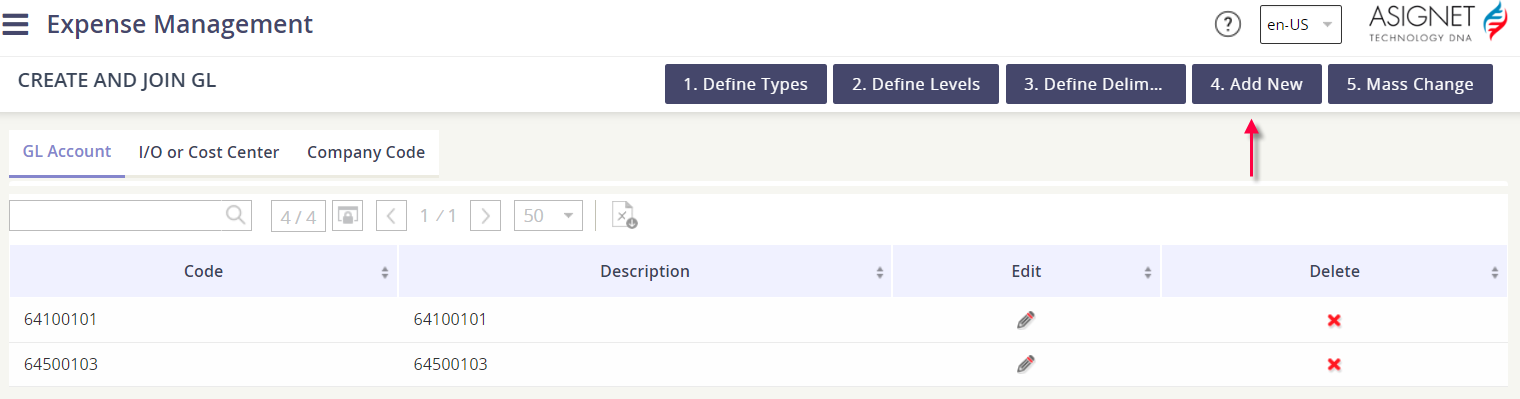This screenshot has width=1520, height=399.
Task: Switch to the Company Code tab
Action: click(x=366, y=153)
